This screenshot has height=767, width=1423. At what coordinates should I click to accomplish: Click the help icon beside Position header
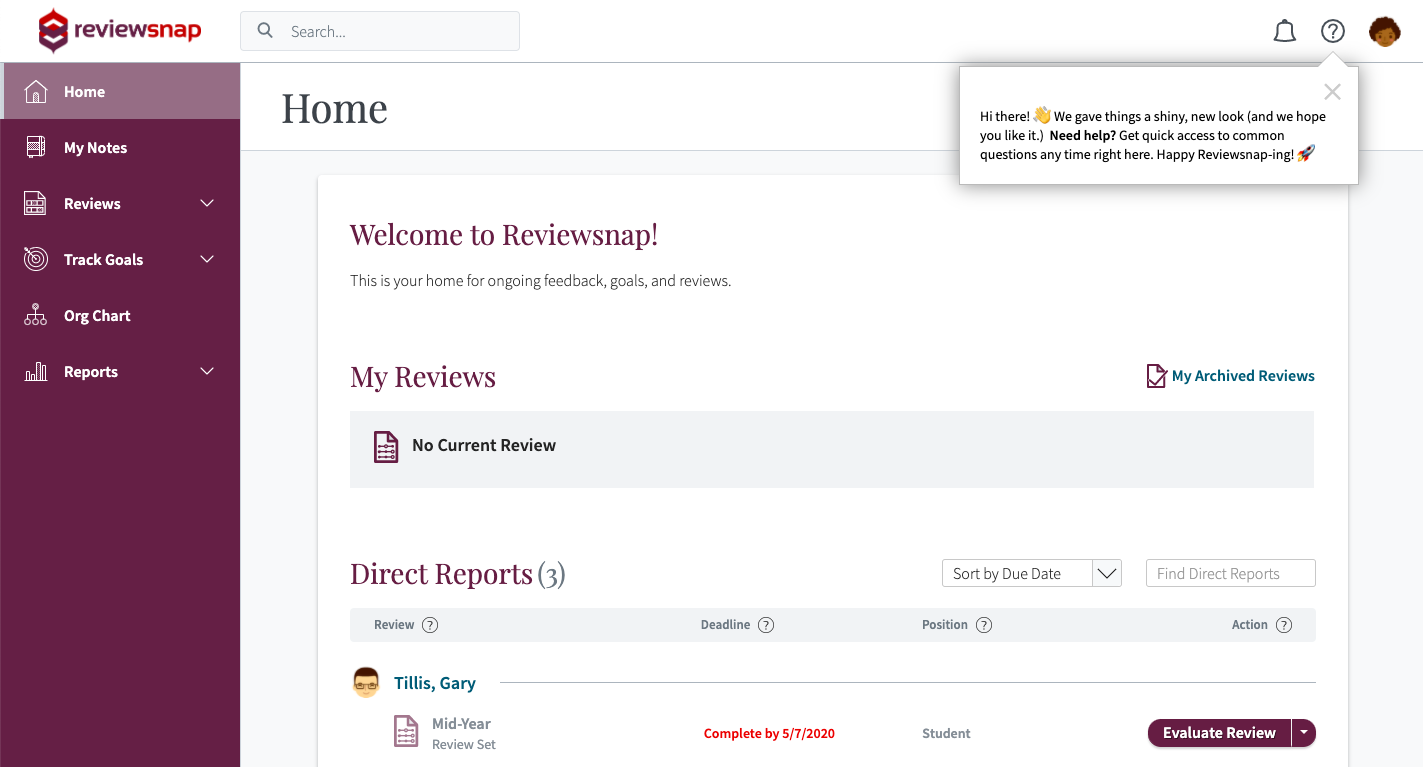click(984, 624)
